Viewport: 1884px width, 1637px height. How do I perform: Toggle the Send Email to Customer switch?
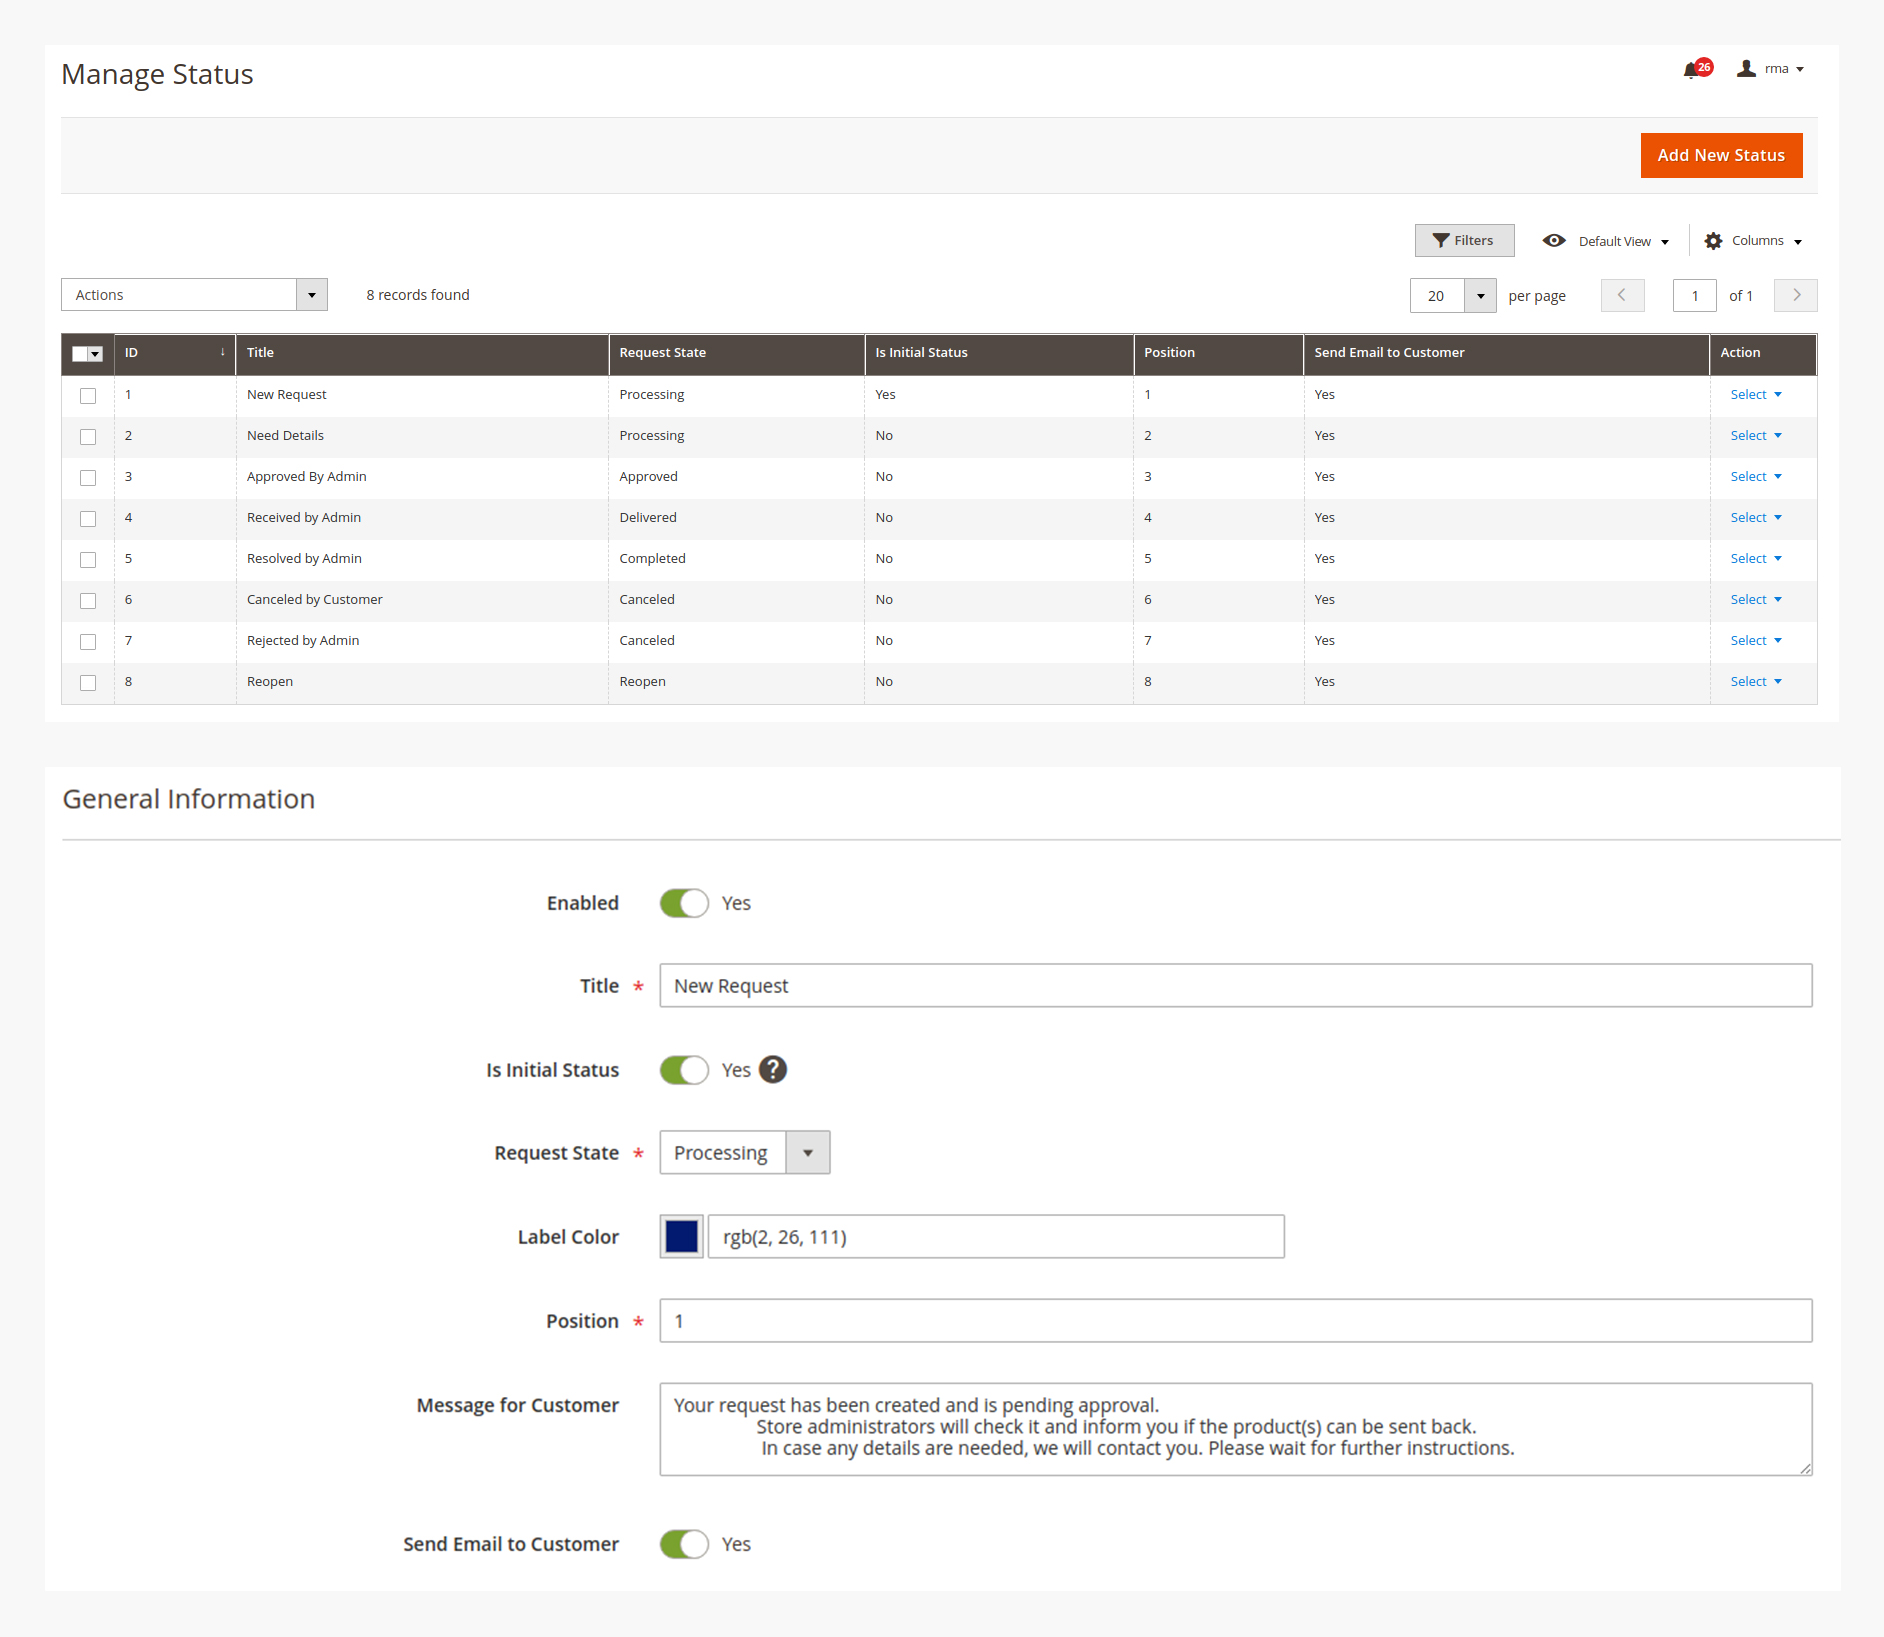(684, 1544)
